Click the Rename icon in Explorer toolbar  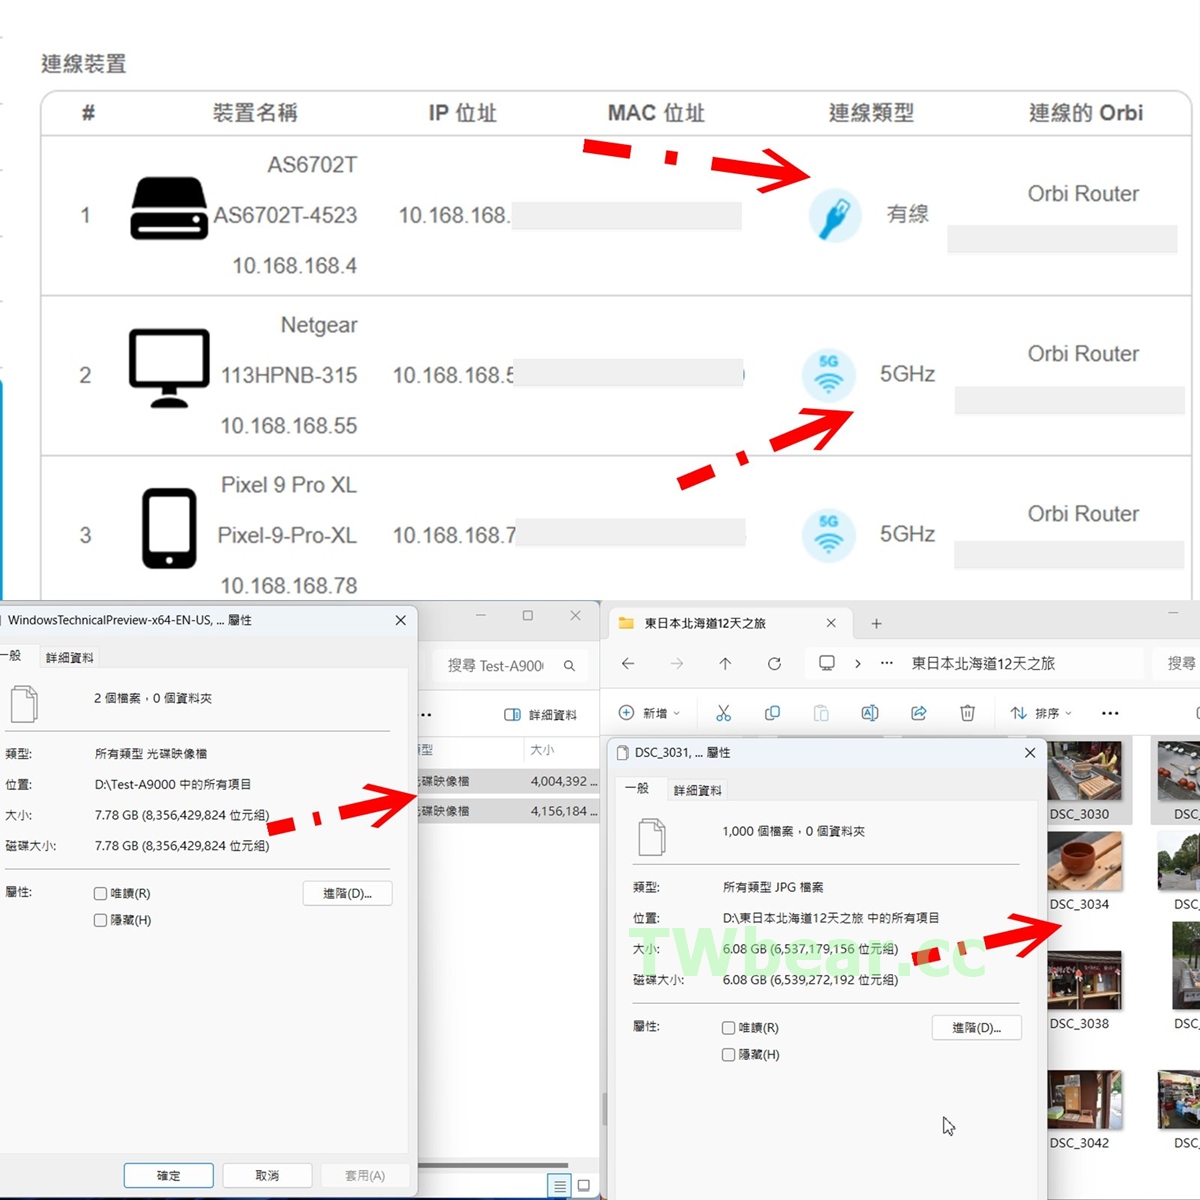pyautogui.click(x=870, y=713)
